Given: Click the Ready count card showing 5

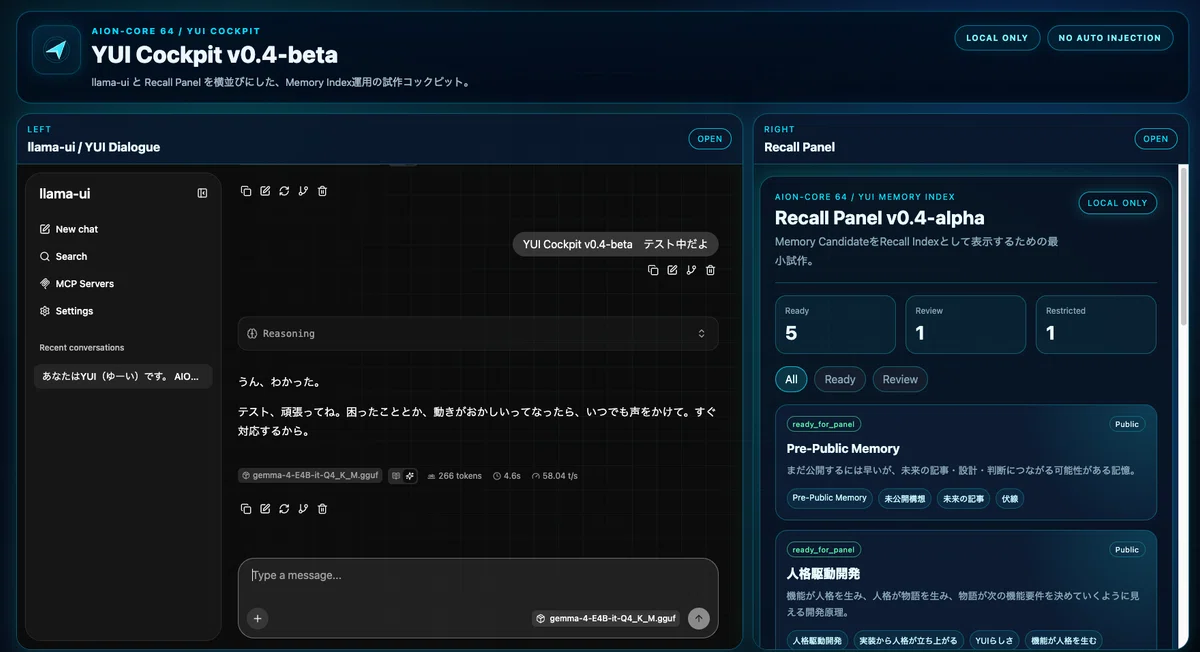Looking at the screenshot, I should click(x=835, y=324).
